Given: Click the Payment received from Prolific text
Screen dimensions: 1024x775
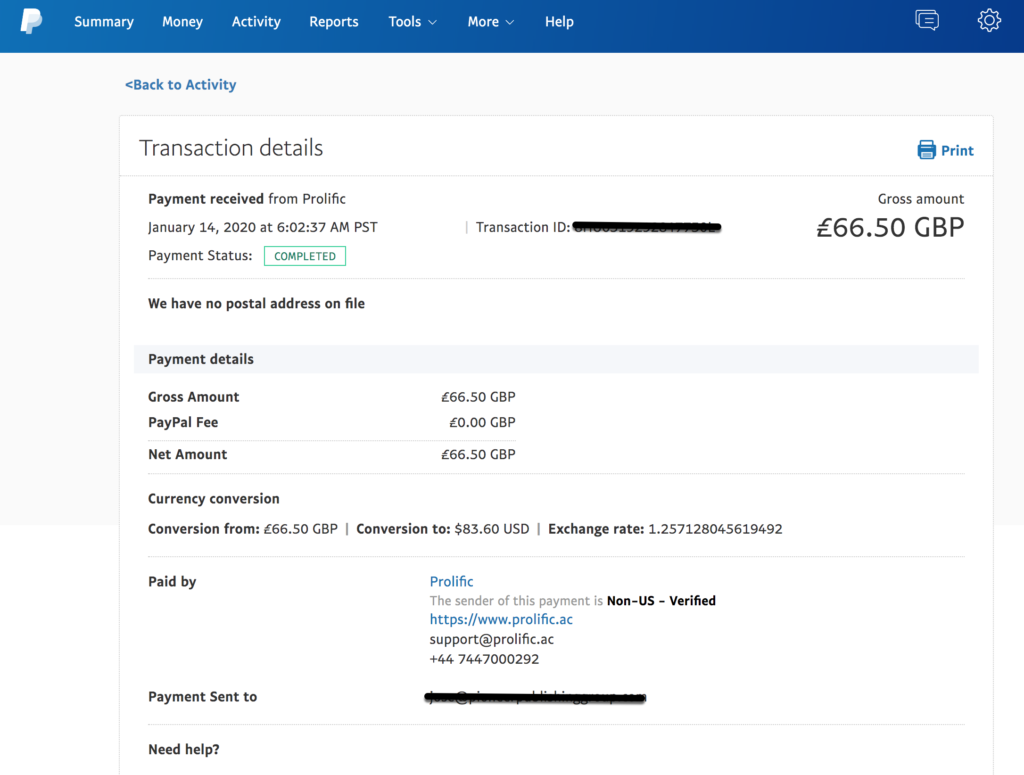Looking at the screenshot, I should click(x=247, y=199).
